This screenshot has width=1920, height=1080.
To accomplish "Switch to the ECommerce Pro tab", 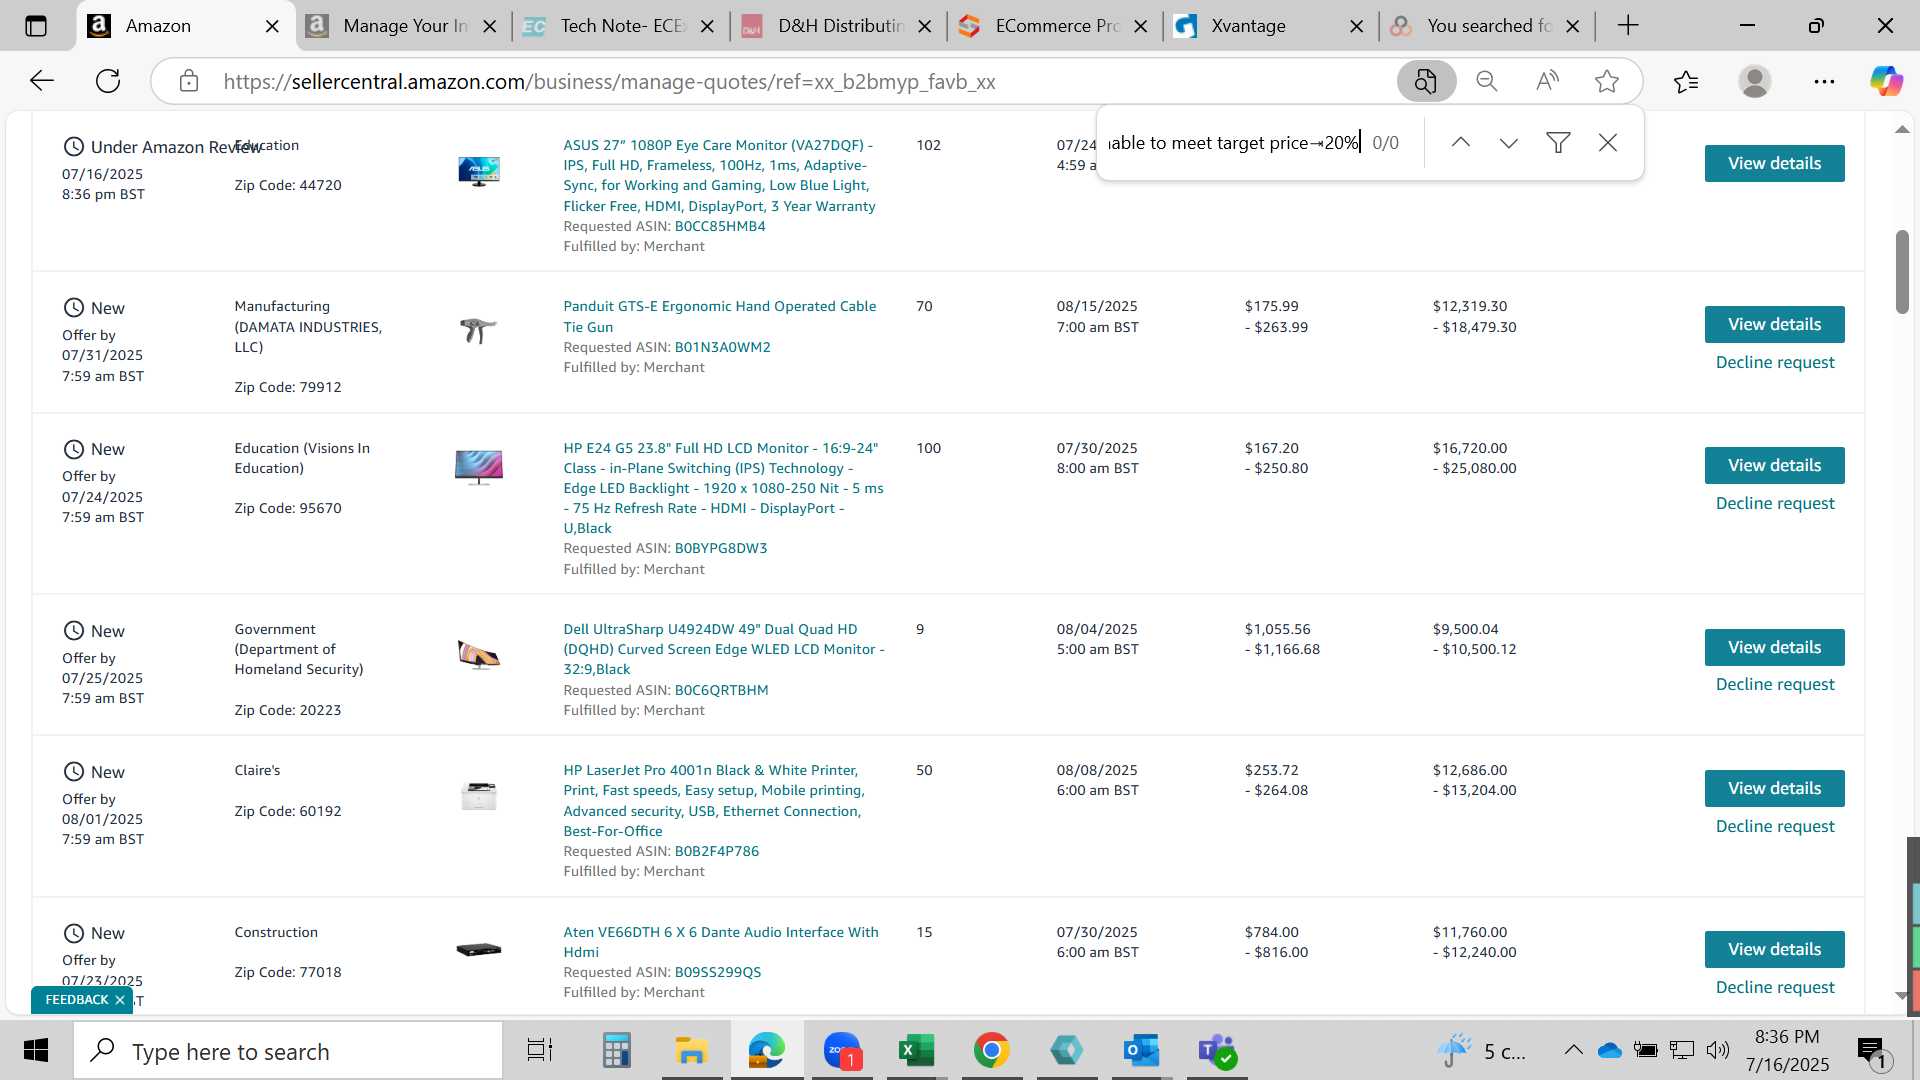I will point(1055,26).
